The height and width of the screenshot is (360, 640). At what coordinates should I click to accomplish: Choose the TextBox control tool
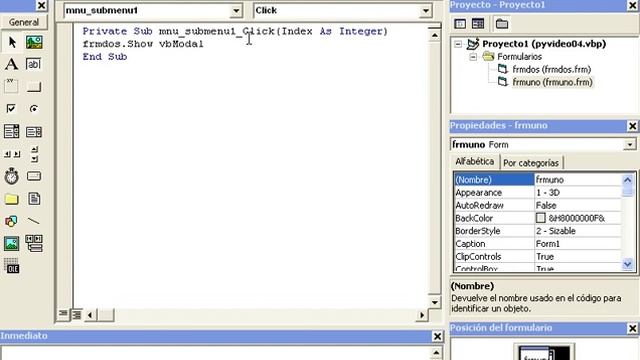click(33, 64)
